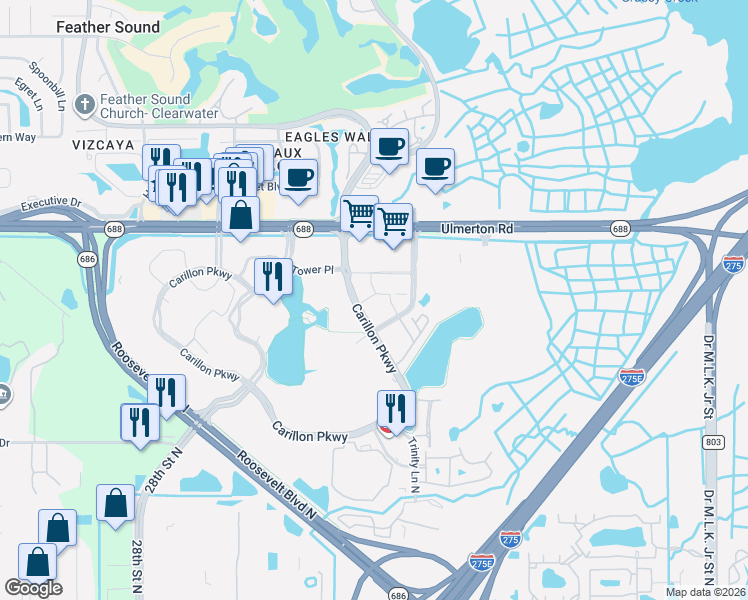Click the Feather Sound neighborhood label

click(x=108, y=27)
